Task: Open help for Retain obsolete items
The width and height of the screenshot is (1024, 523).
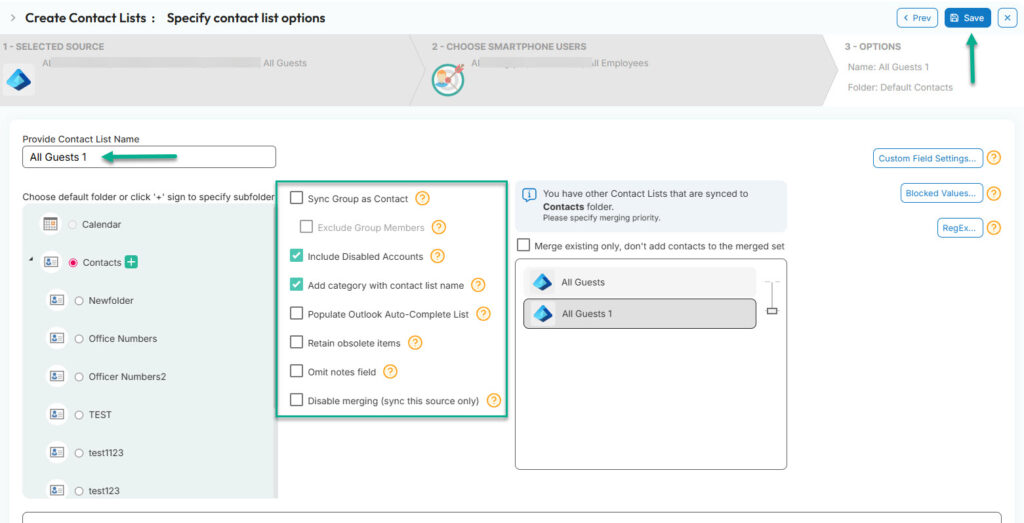Action: coord(415,343)
